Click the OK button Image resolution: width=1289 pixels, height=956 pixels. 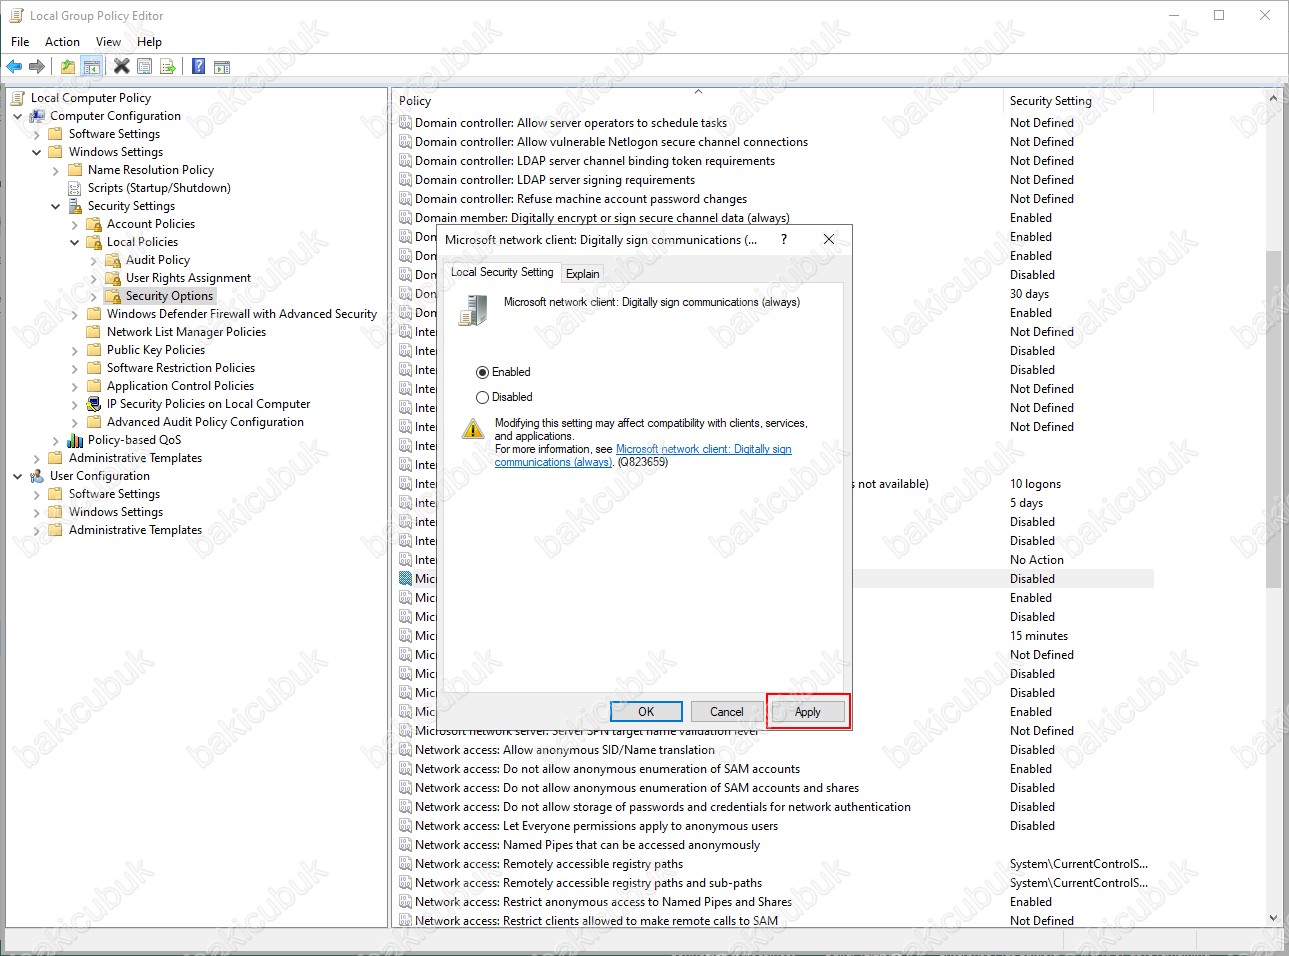[646, 712]
